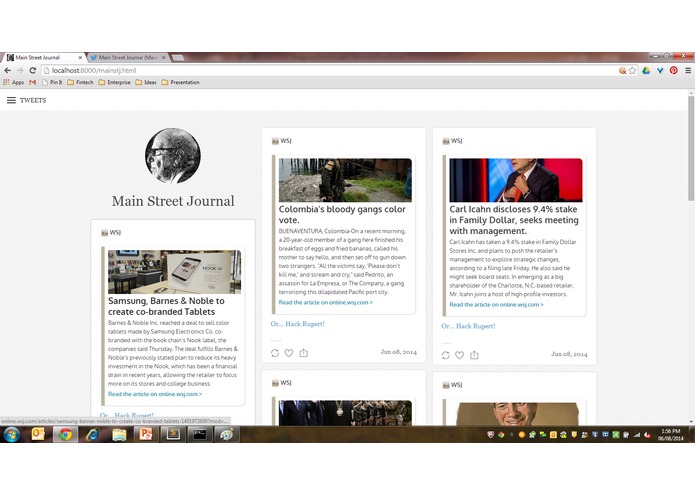Click the Google Drive extension icon

click(x=646, y=70)
